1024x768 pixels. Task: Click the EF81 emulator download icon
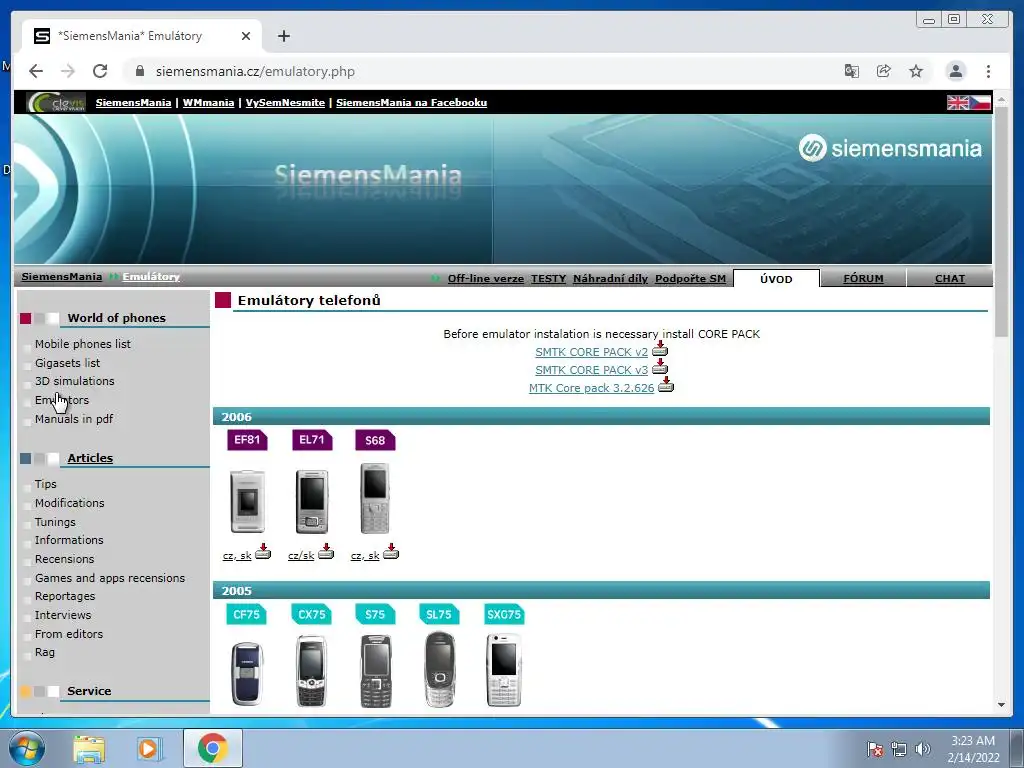(x=263, y=552)
